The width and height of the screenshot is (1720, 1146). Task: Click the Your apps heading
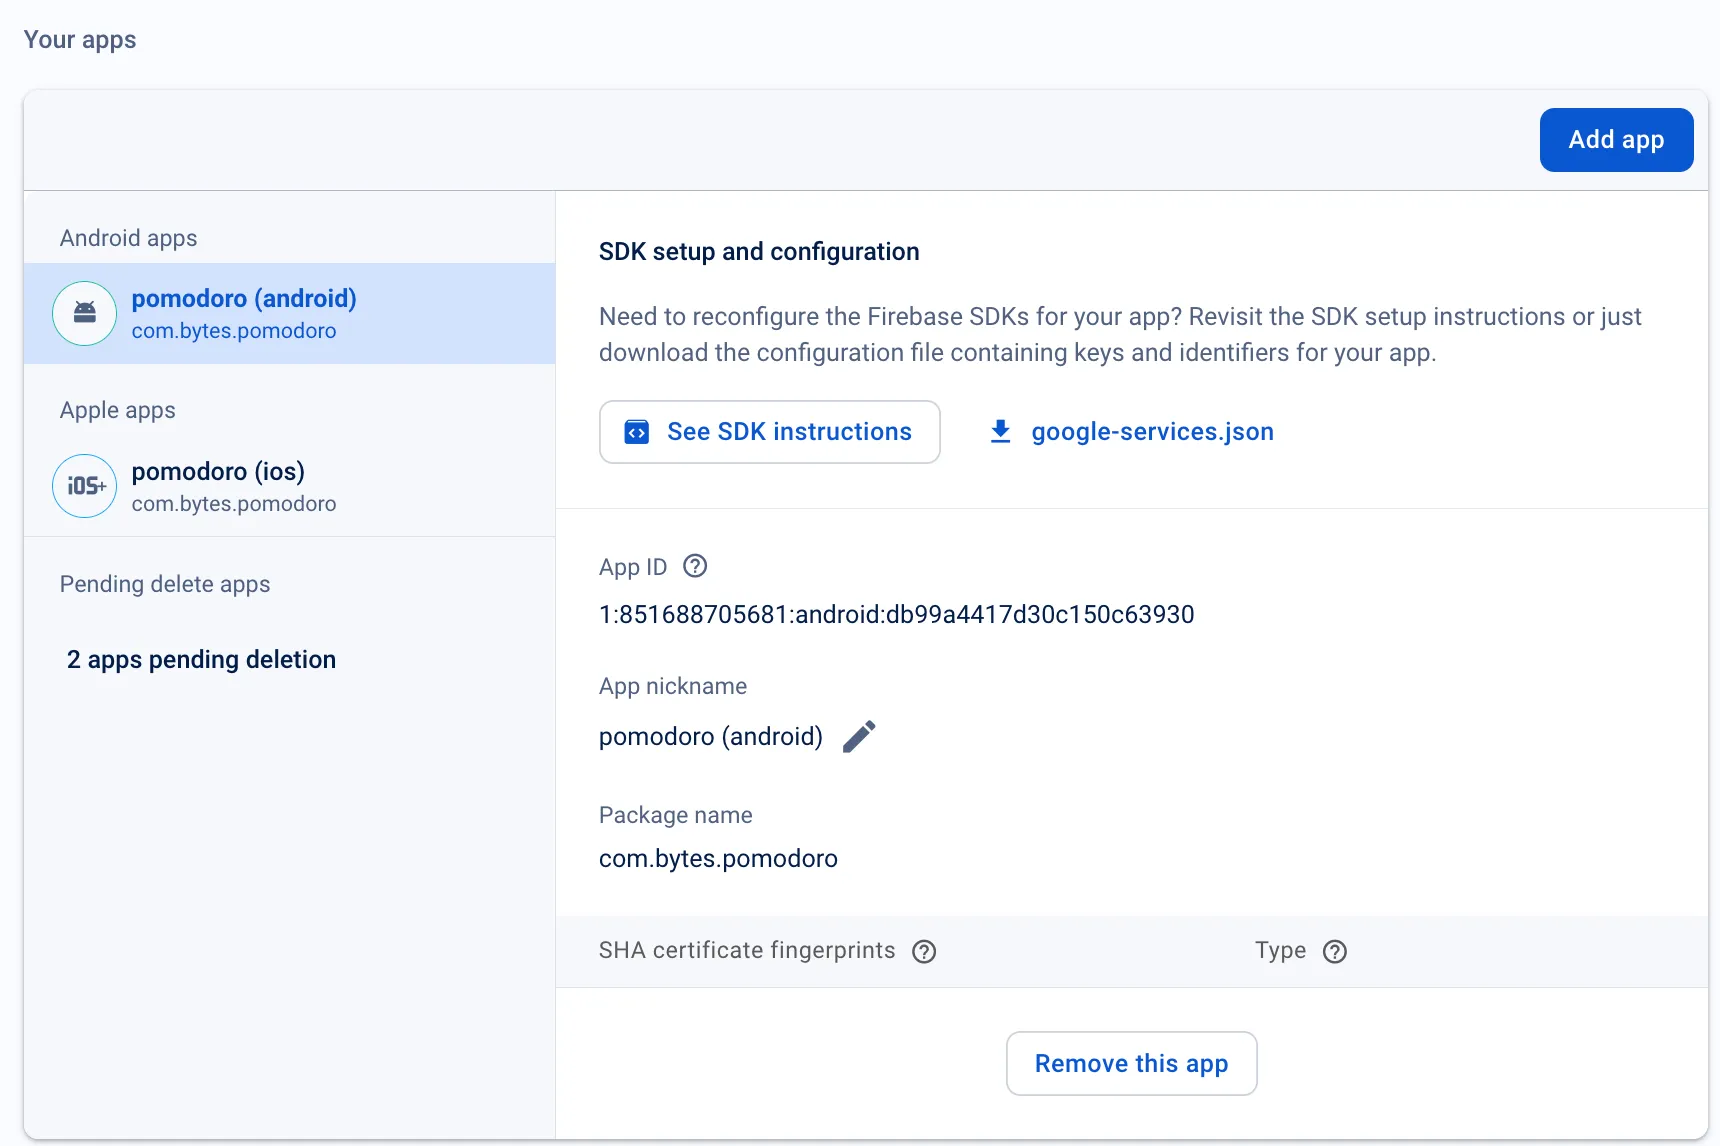(80, 40)
